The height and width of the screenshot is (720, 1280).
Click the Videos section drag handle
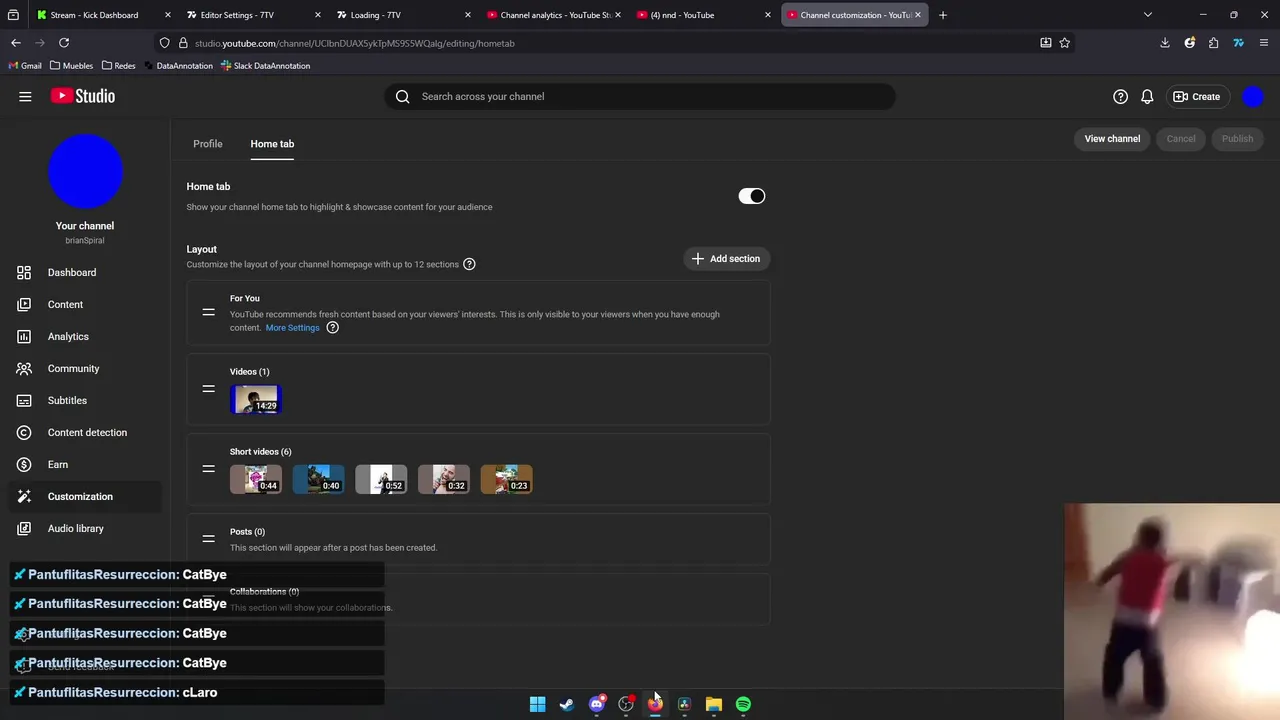(x=208, y=389)
